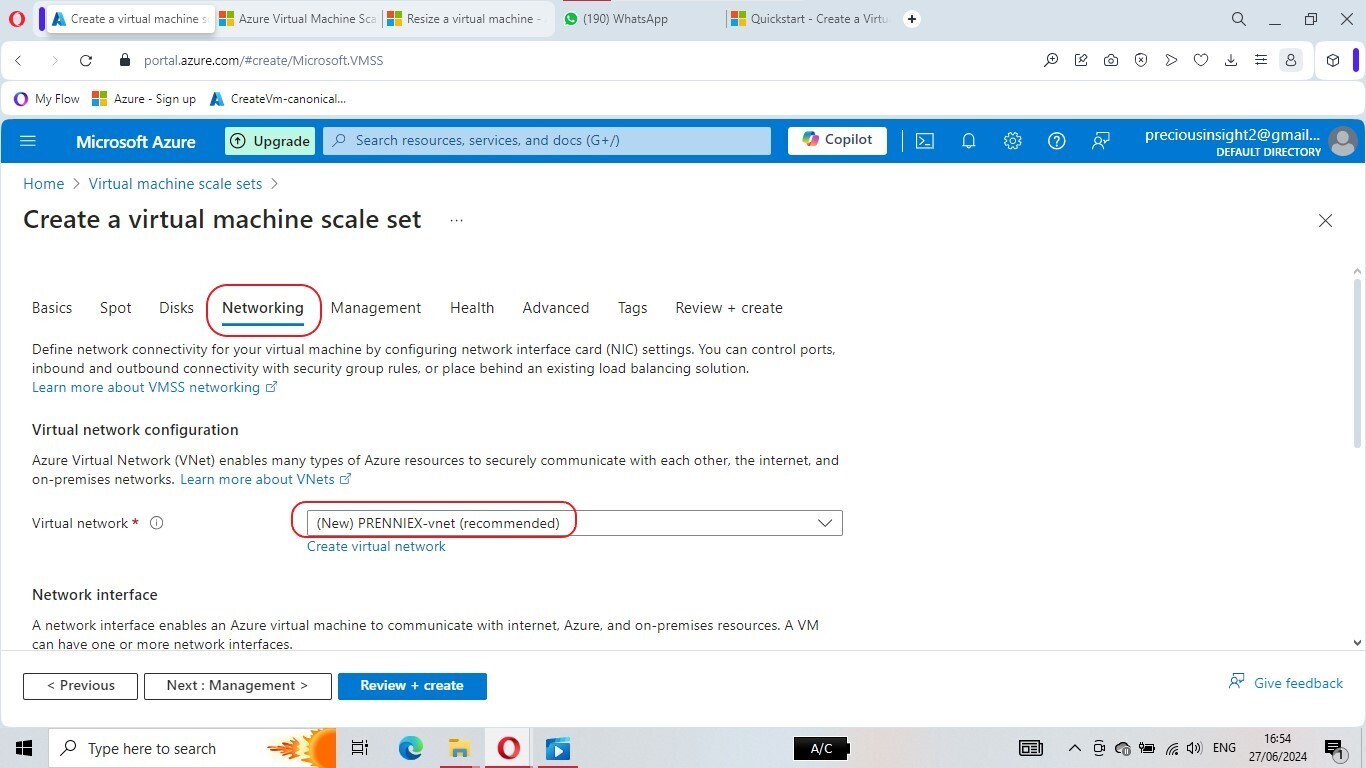This screenshot has width=1366, height=768.
Task: Reload the Azure portal page
Action: point(86,60)
